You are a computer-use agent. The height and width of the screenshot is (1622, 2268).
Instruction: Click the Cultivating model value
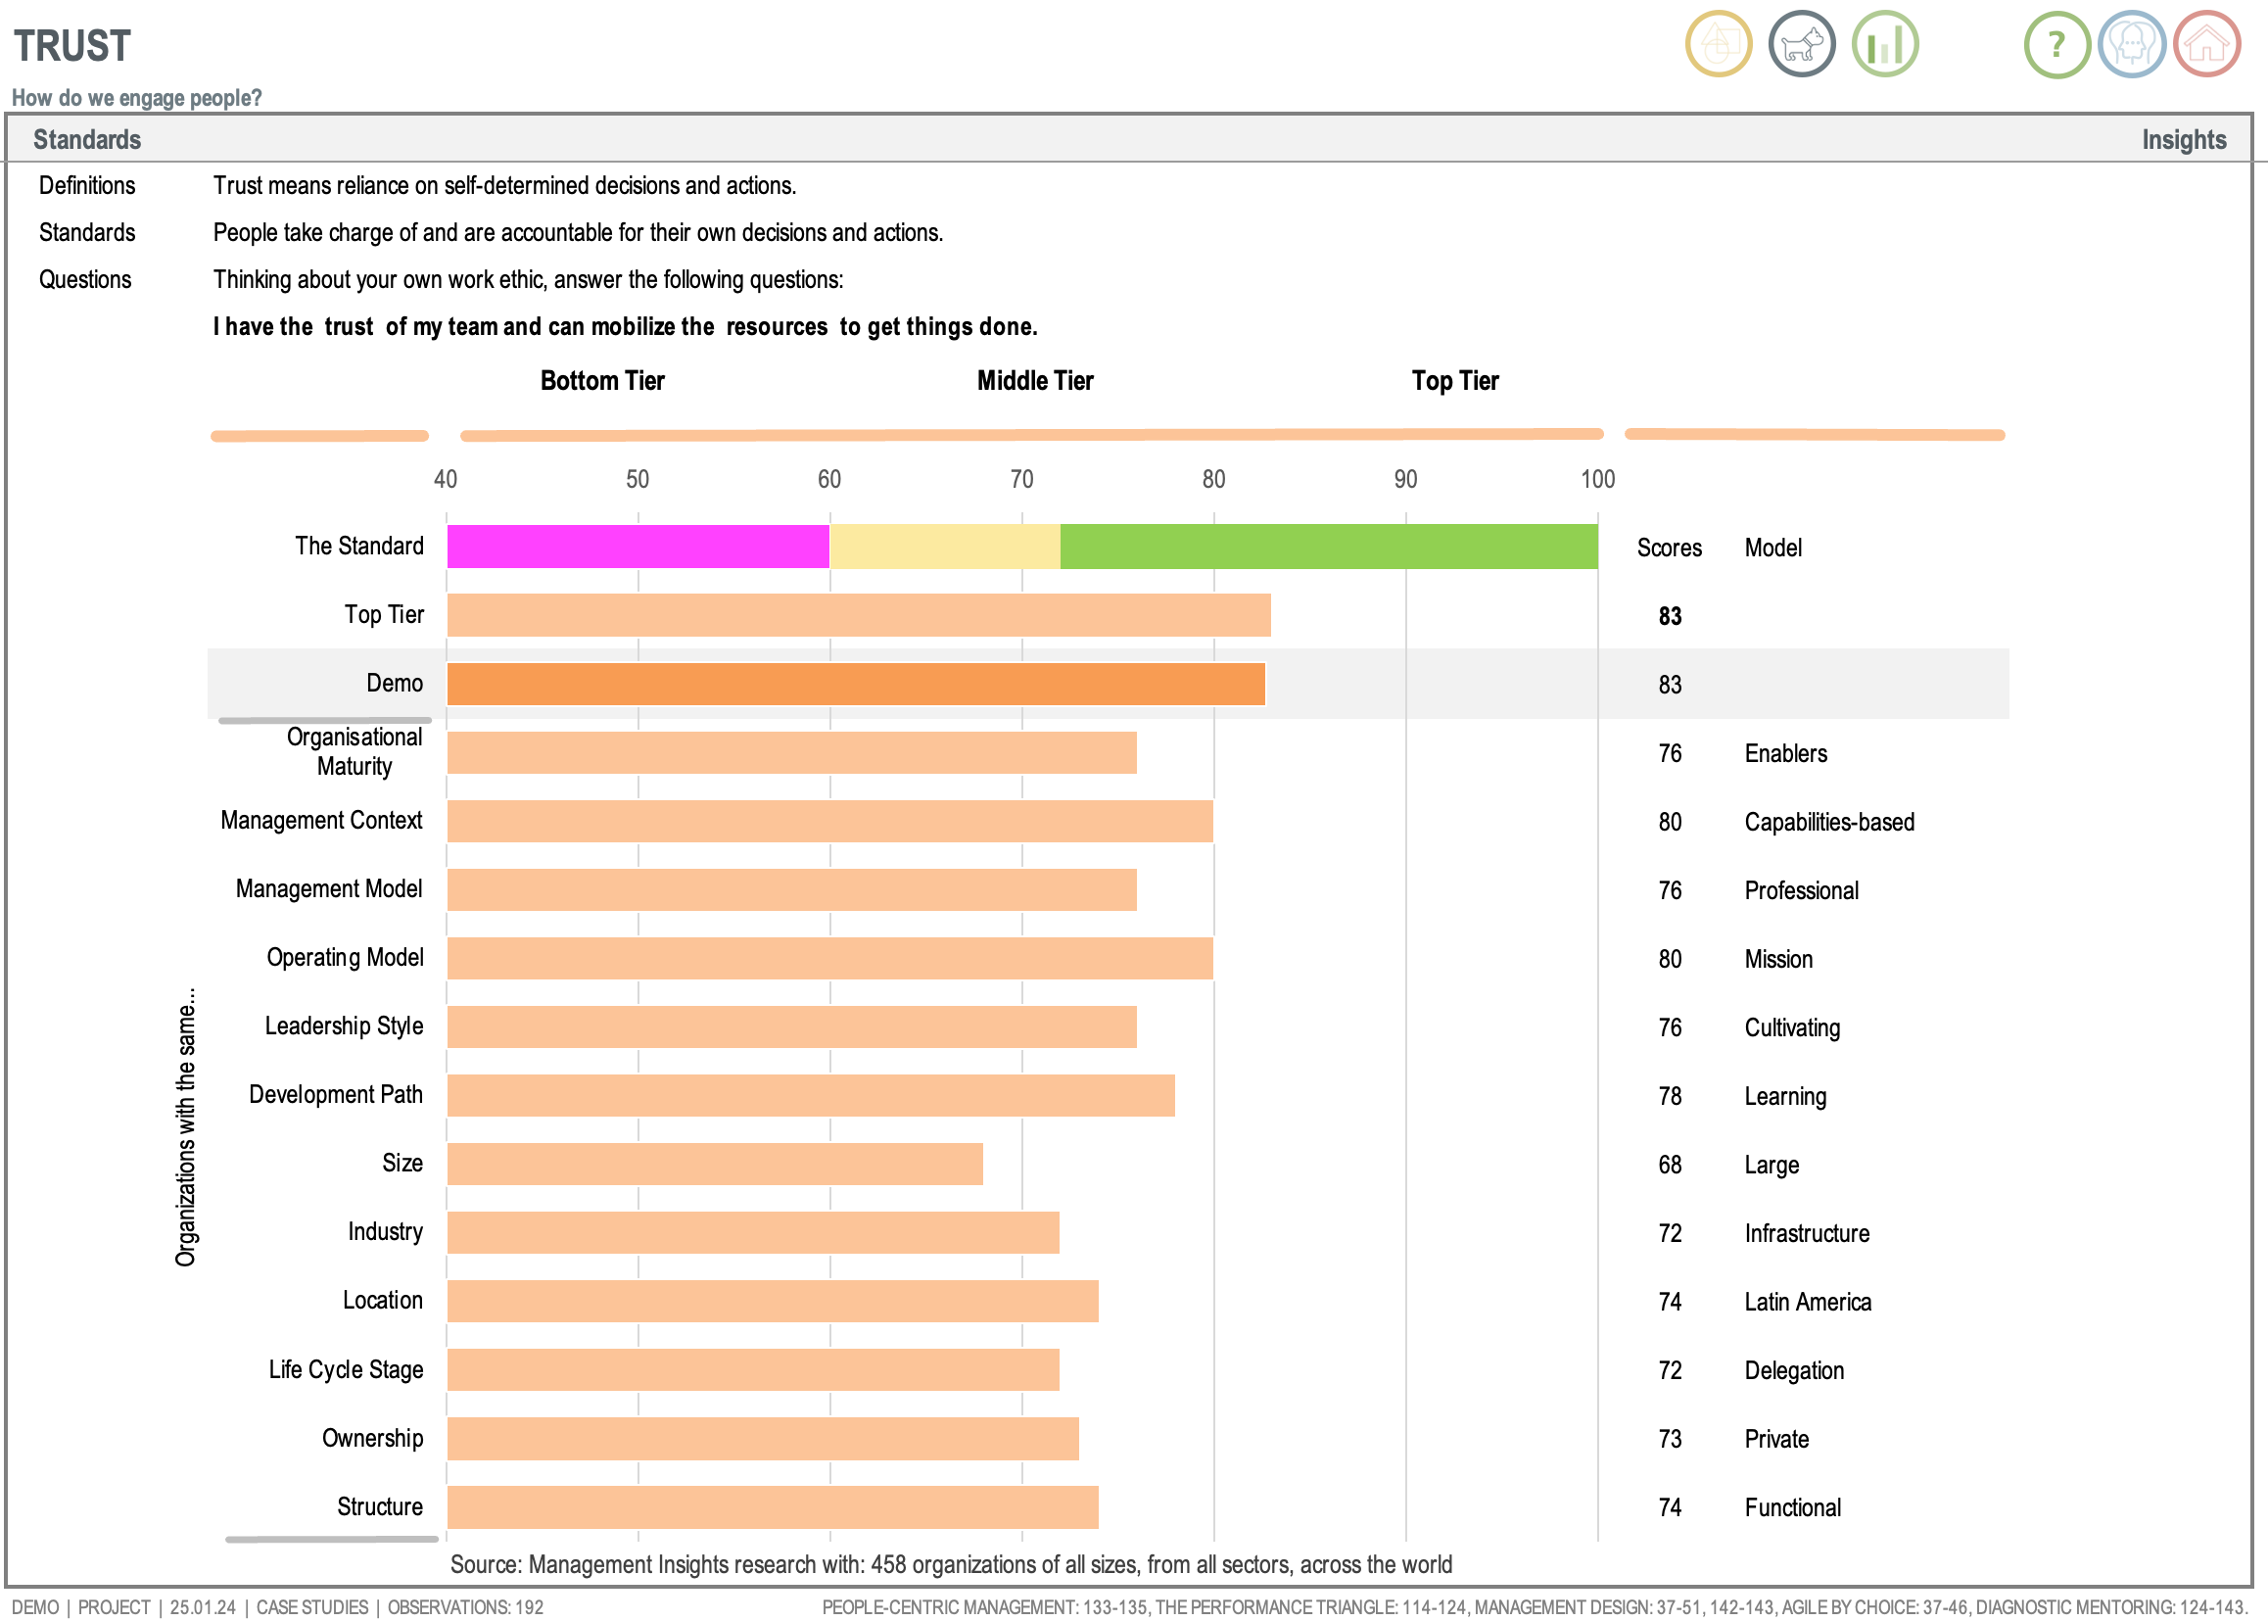(1792, 1028)
